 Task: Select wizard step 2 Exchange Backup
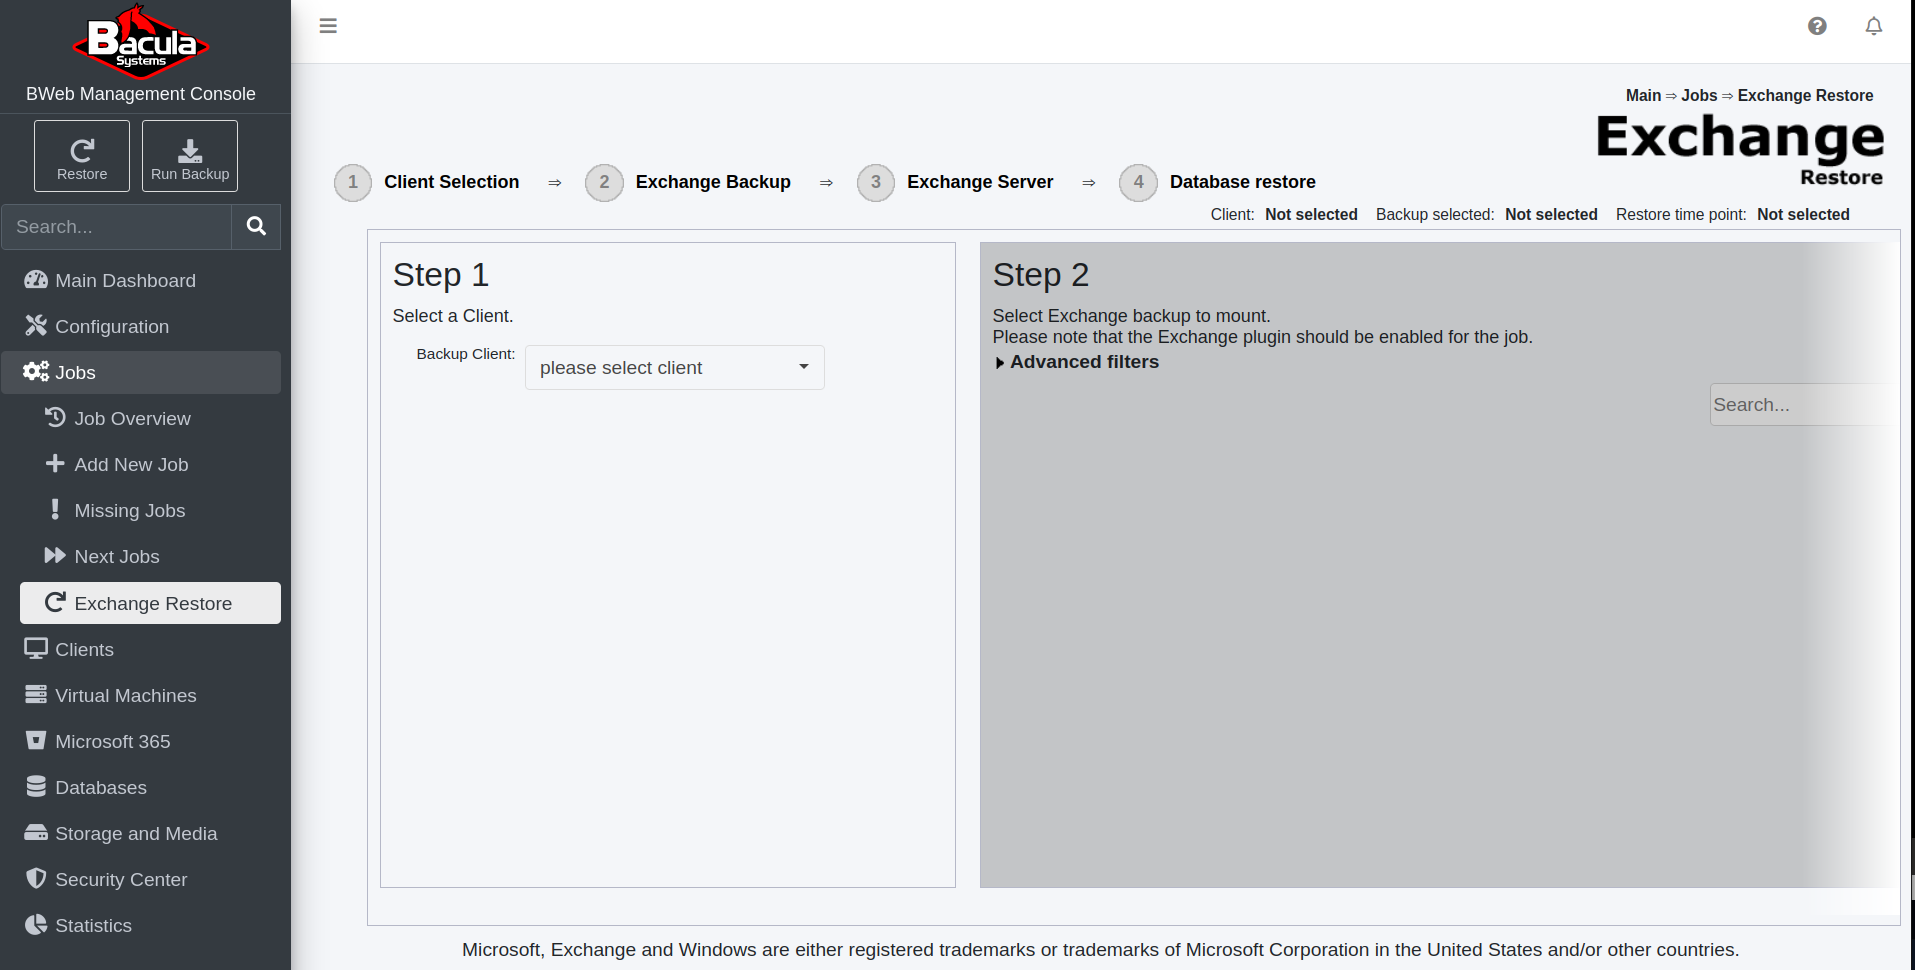[x=688, y=182]
